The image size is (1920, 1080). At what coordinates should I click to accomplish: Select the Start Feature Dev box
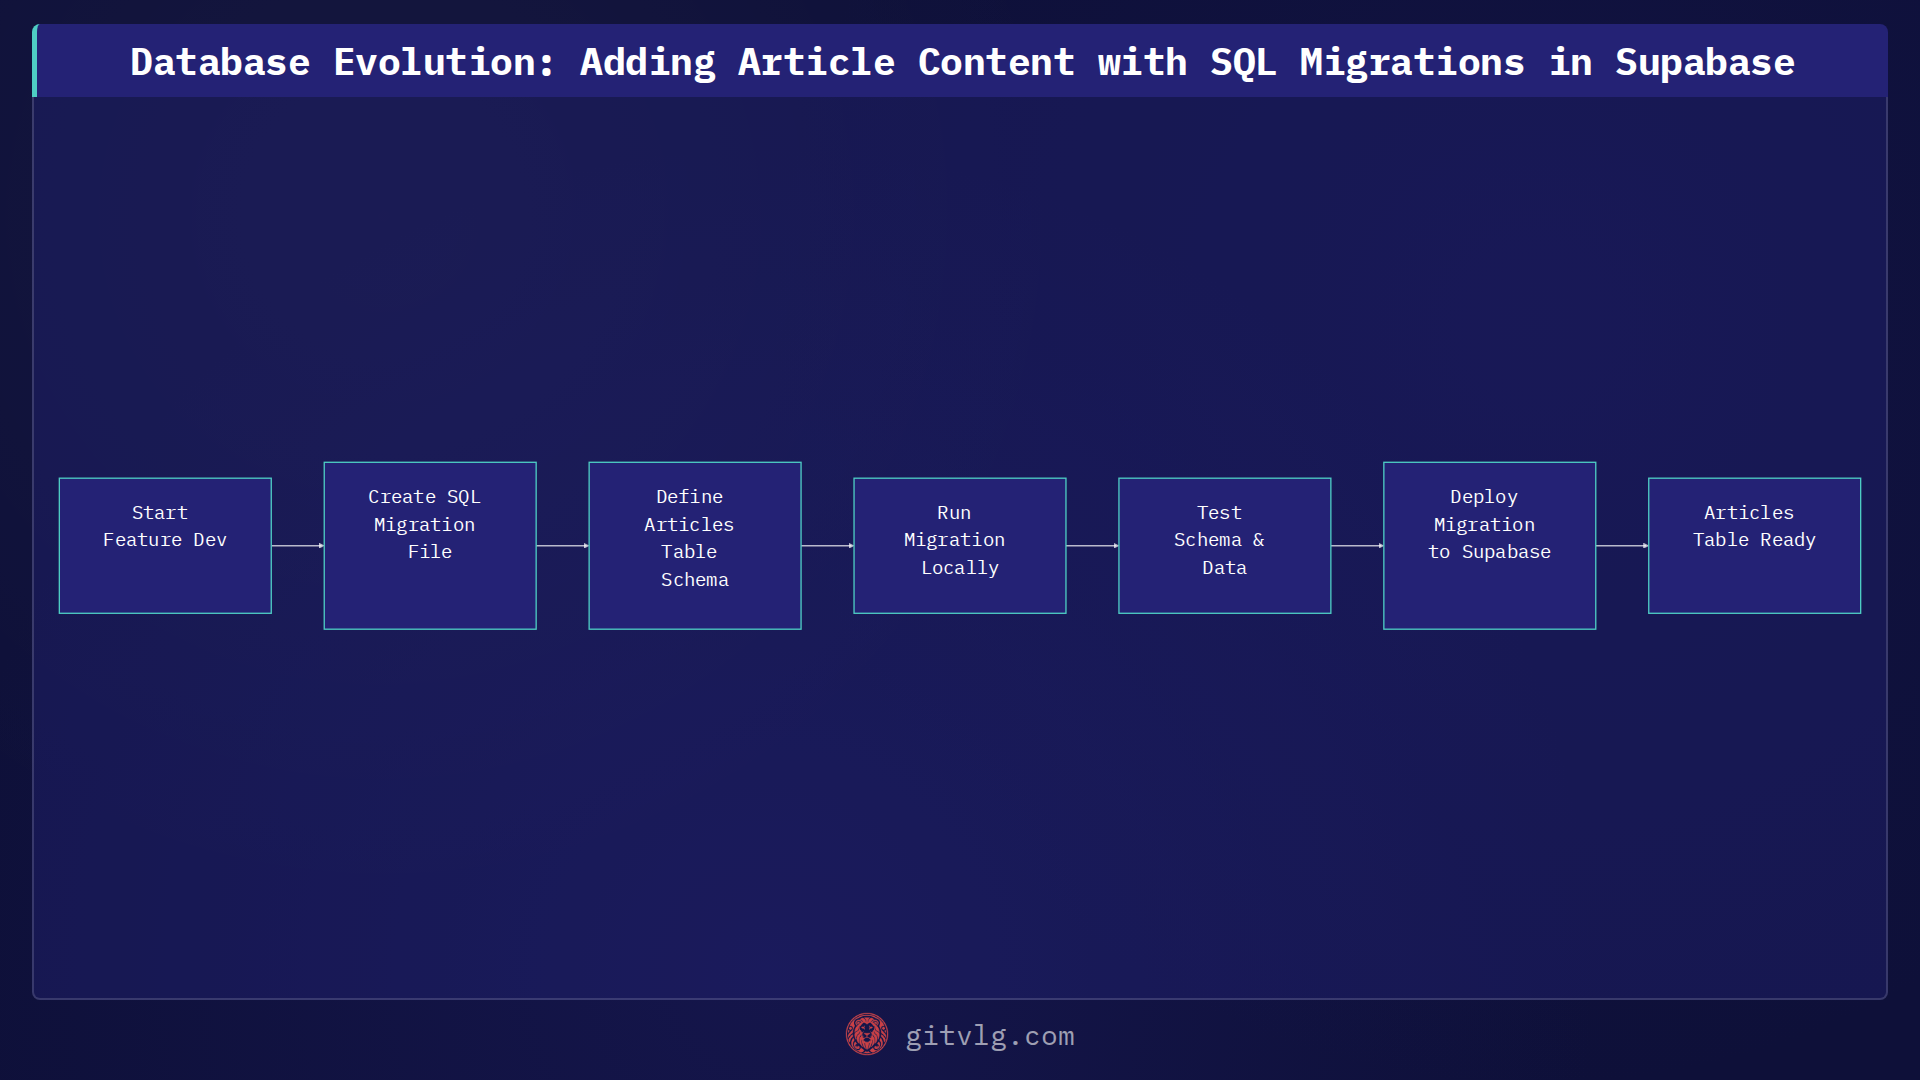point(165,545)
